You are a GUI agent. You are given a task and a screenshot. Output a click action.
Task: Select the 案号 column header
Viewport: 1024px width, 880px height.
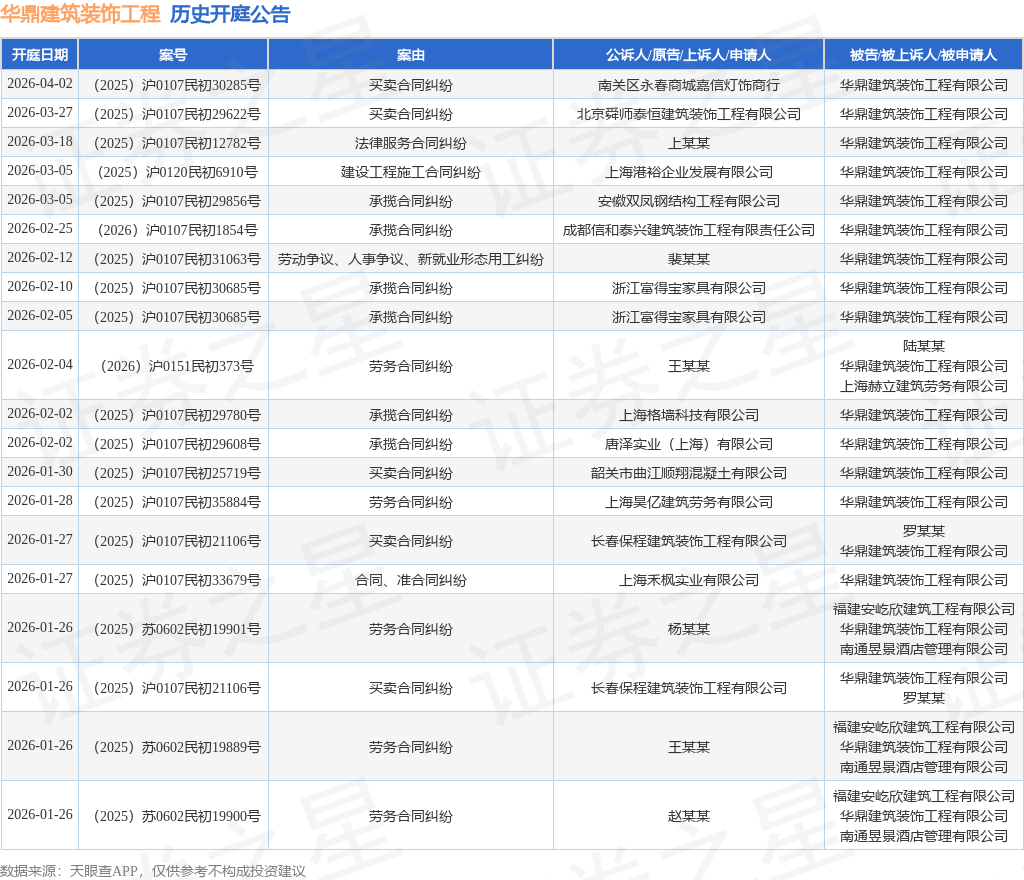click(173, 55)
